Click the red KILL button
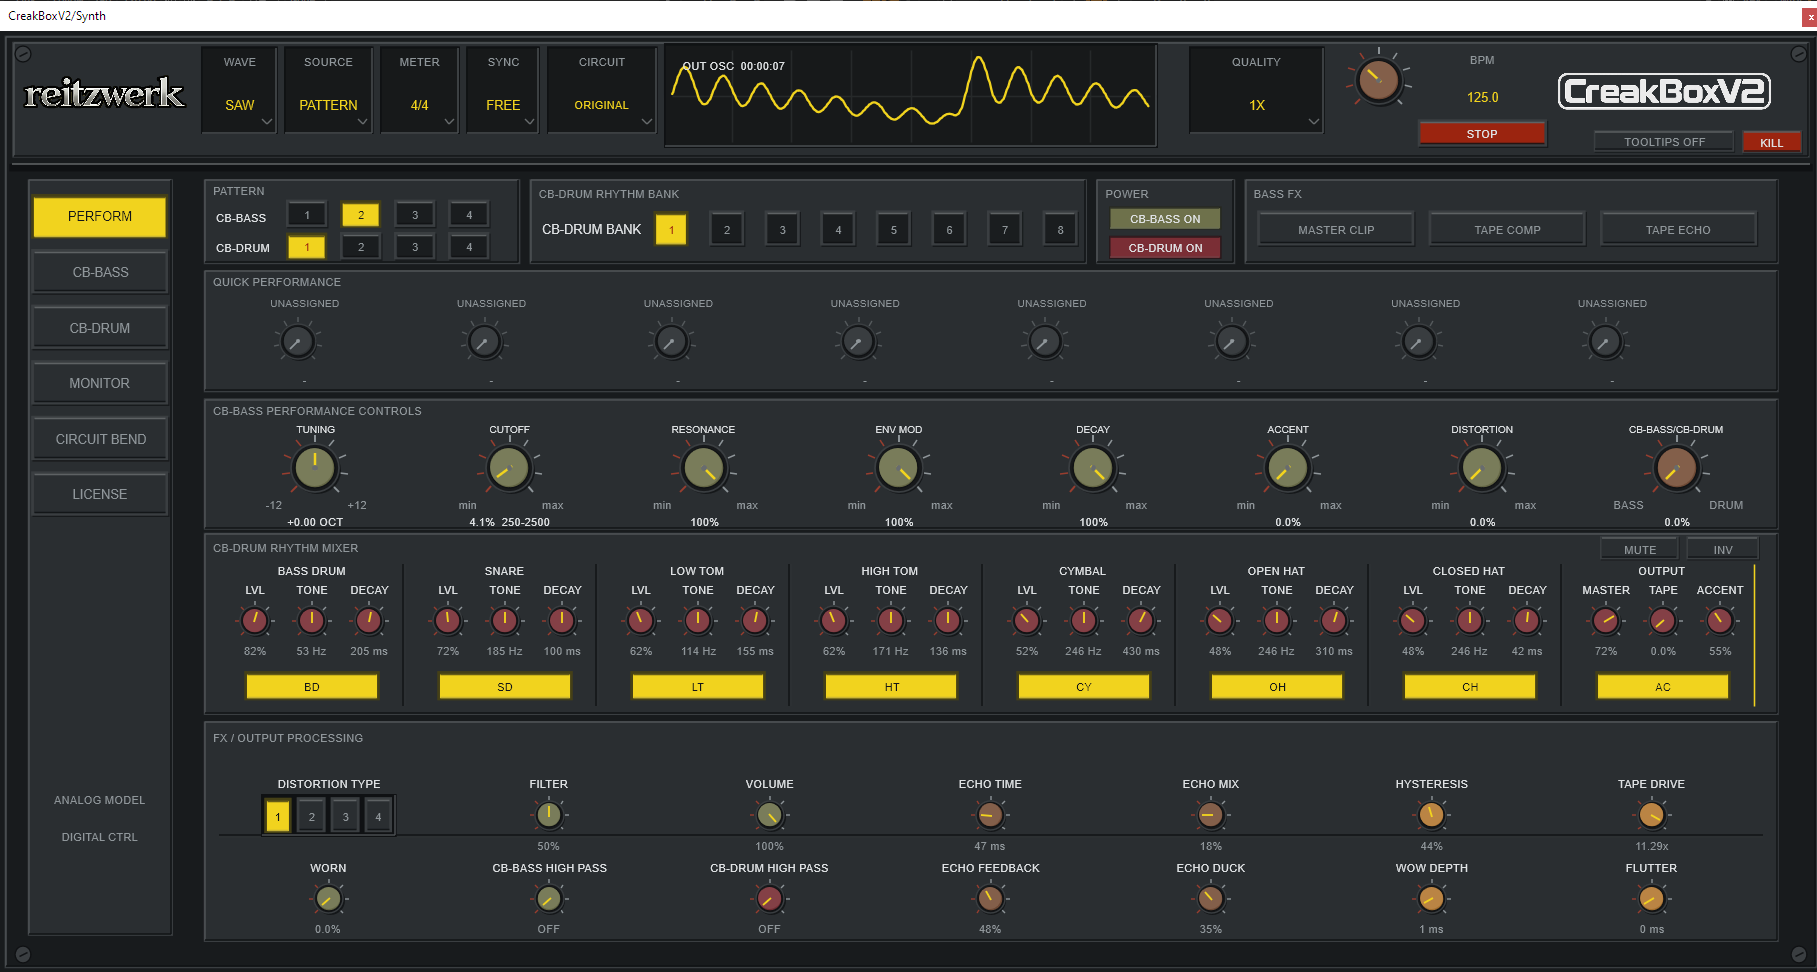The height and width of the screenshot is (972, 1817). pyautogui.click(x=1771, y=142)
